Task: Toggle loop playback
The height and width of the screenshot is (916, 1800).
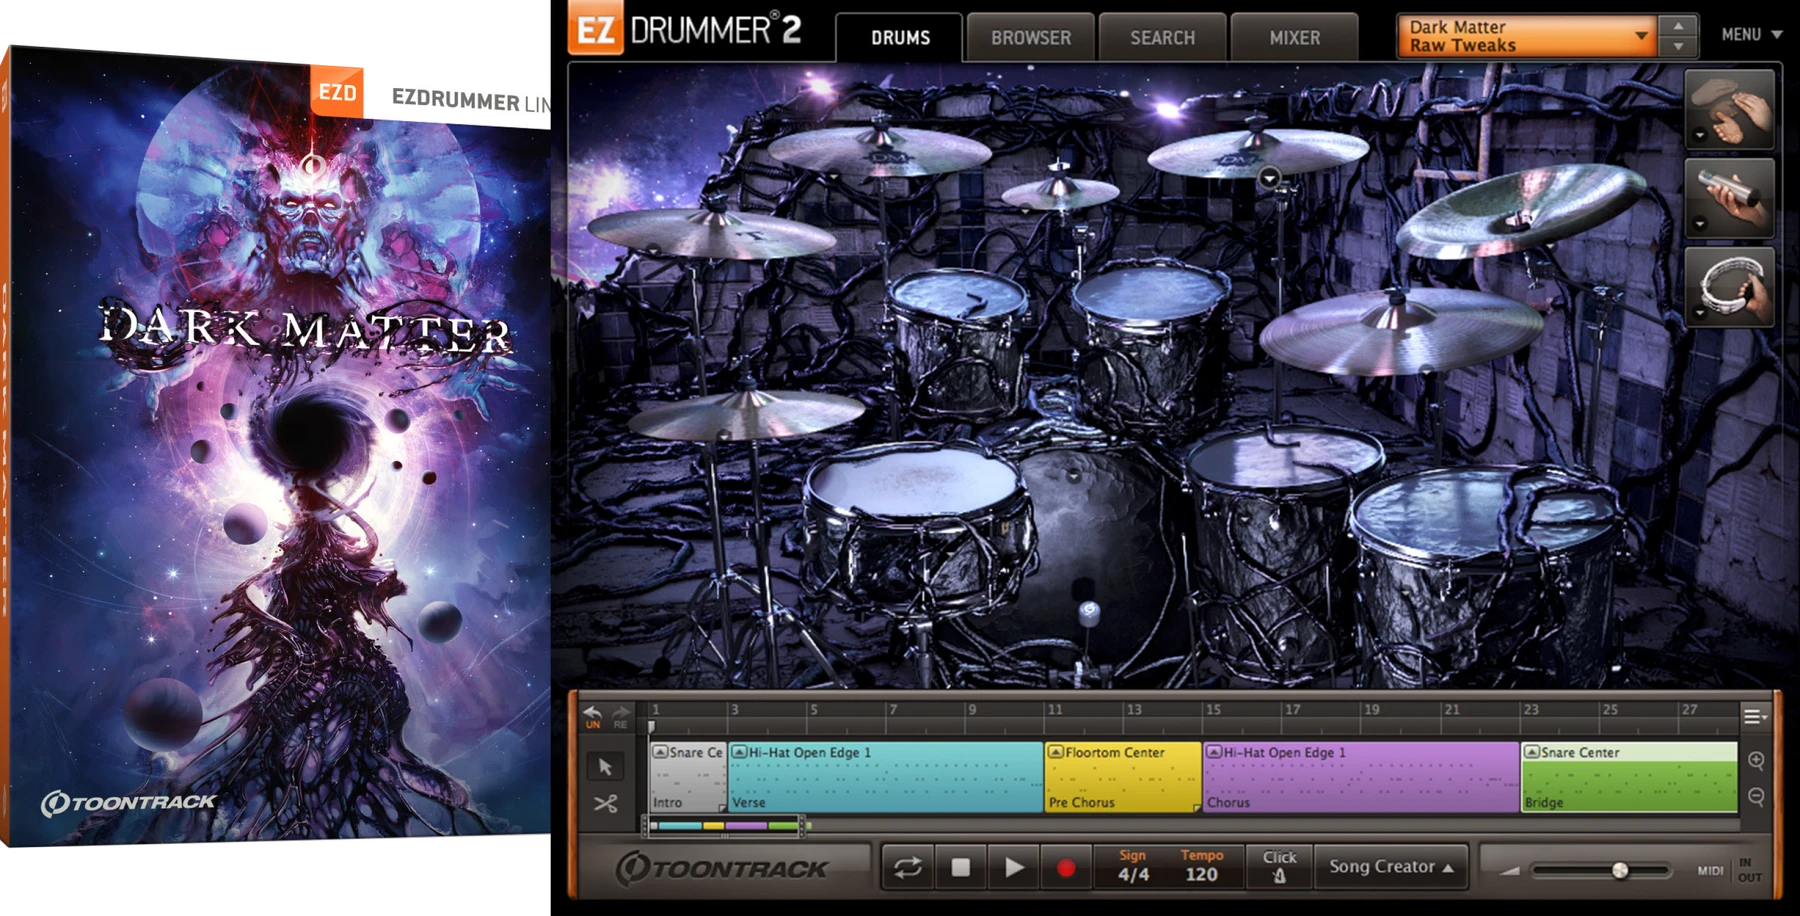Action: click(907, 867)
